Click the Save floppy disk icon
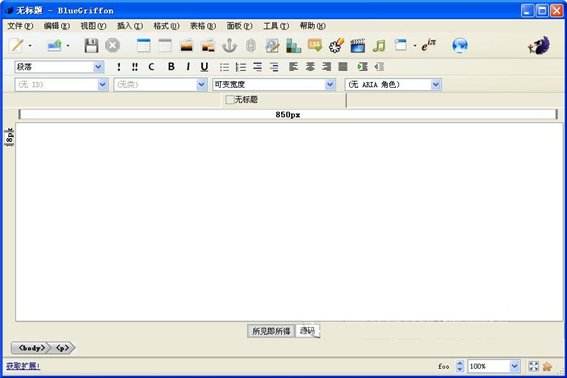The width and height of the screenshot is (567, 378). coord(91,46)
